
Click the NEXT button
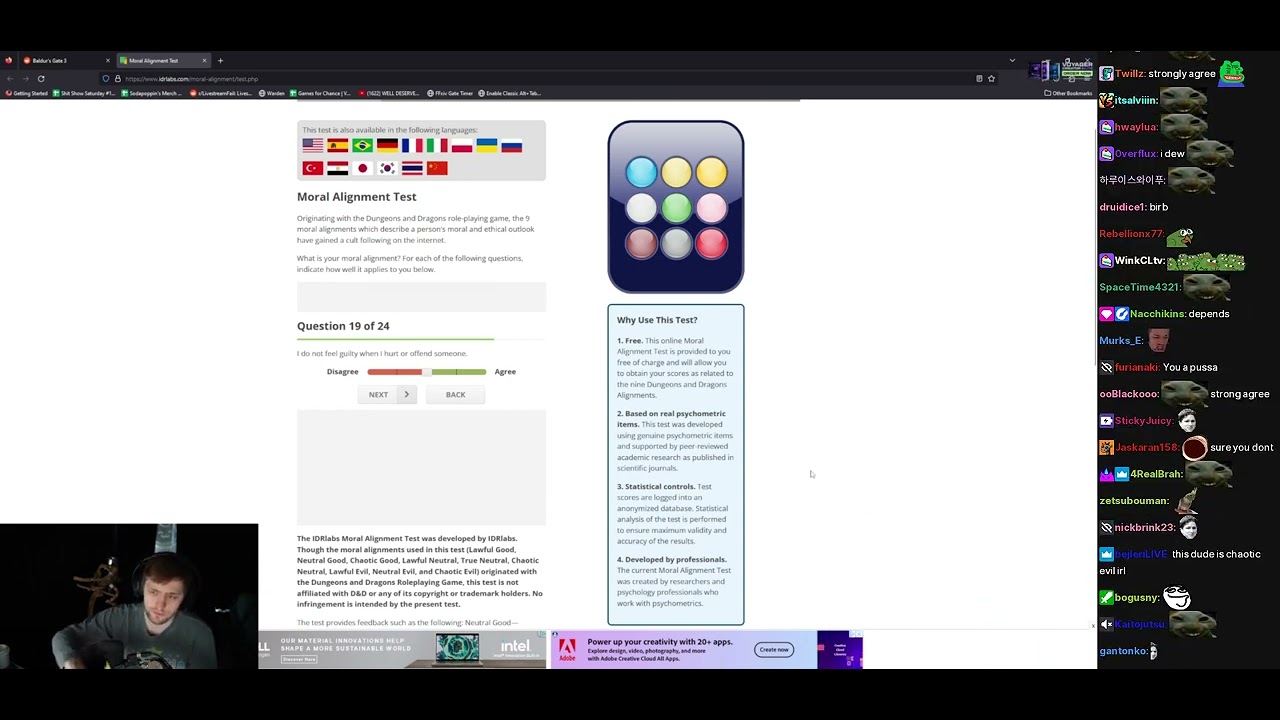coord(387,395)
